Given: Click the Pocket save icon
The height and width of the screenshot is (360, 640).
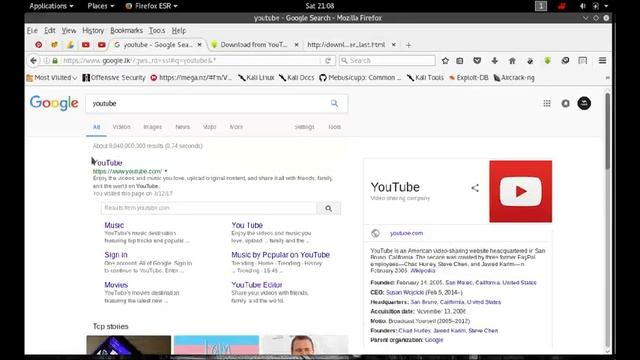Looking at the screenshot, I should [x=477, y=60].
